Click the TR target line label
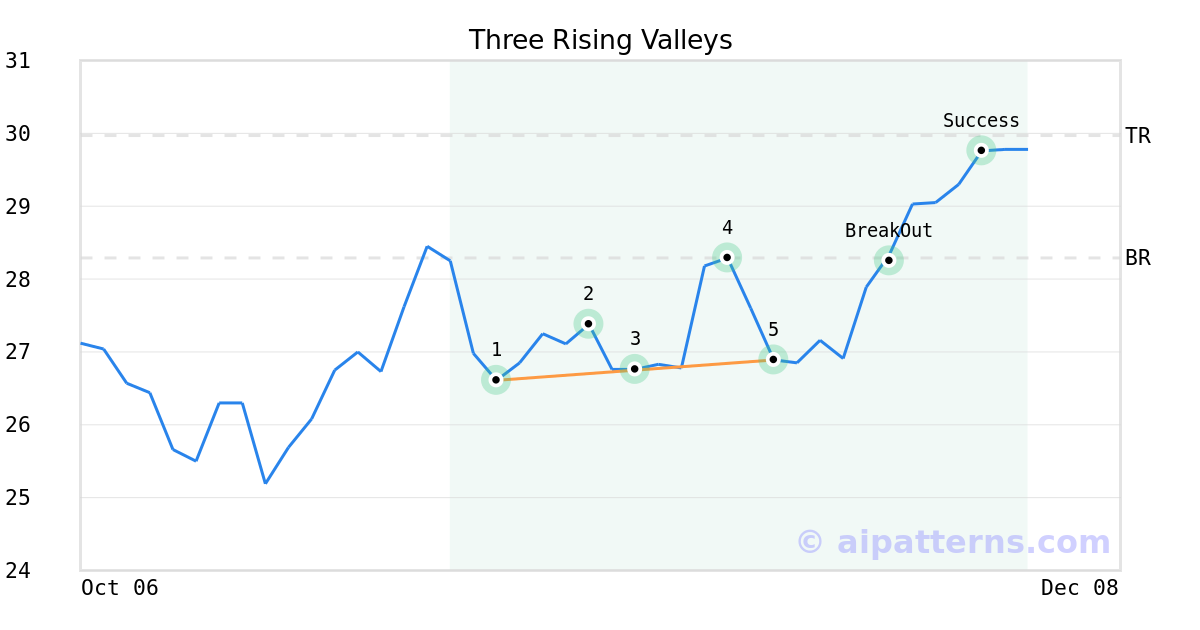This screenshot has height=630, width=1200. point(1138,136)
